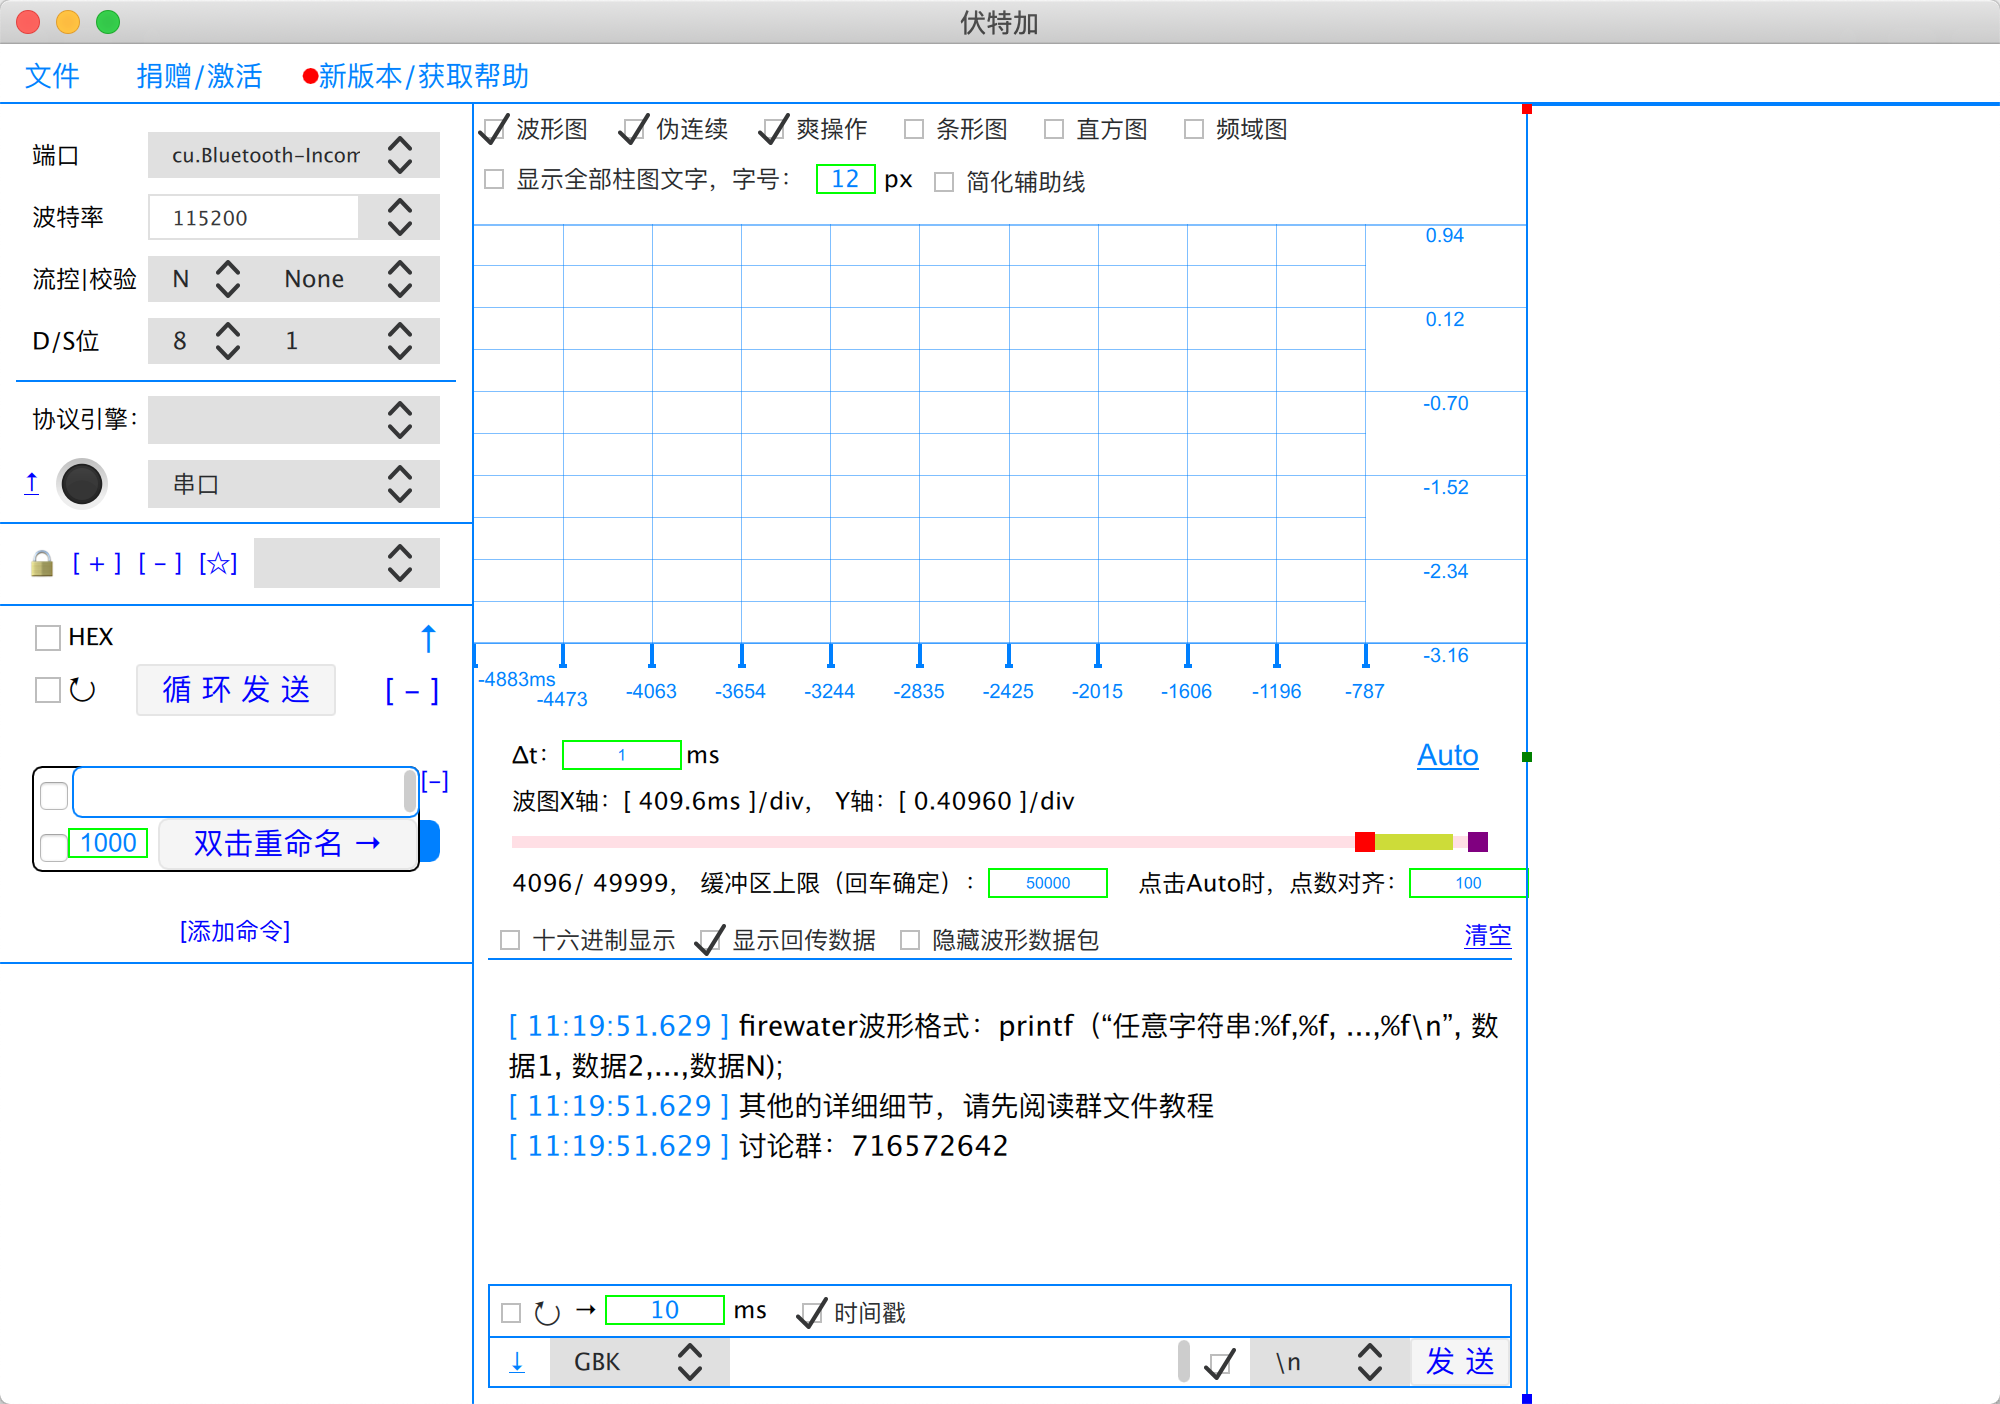Click the red dot update indicator
Viewport: 2000px width, 1404px height.
(310, 76)
